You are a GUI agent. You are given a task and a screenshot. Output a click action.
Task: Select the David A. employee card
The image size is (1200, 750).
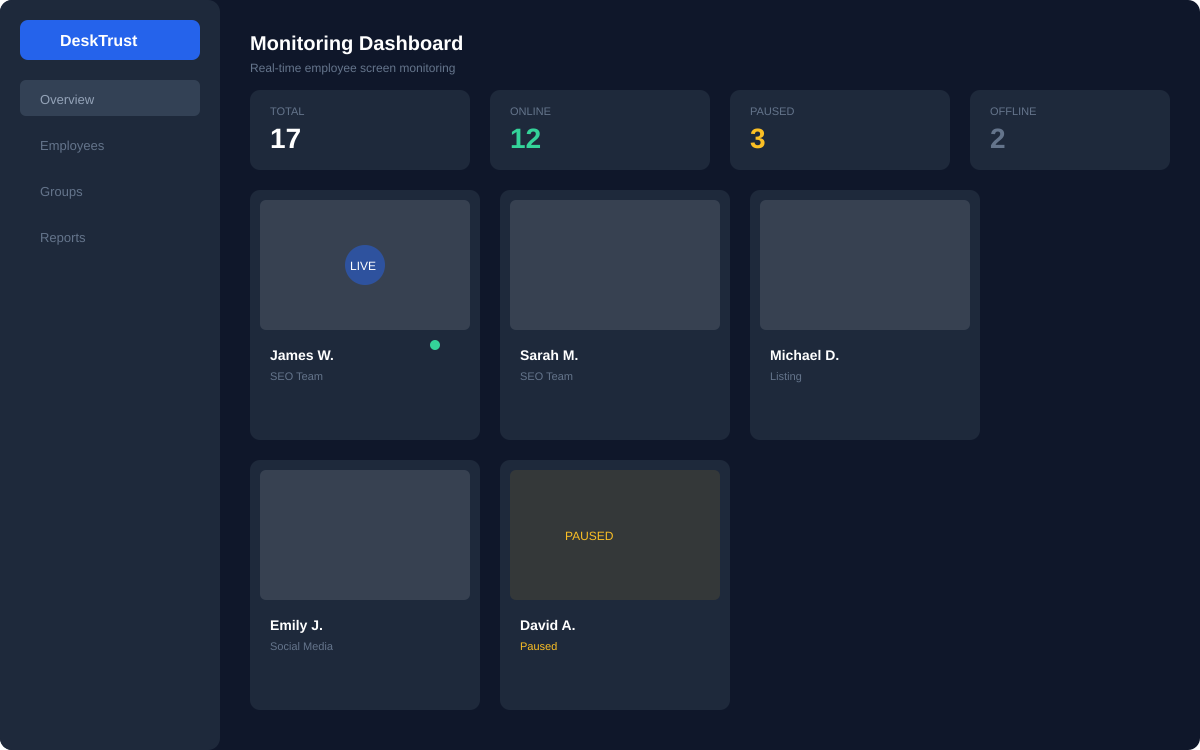[x=614, y=585]
